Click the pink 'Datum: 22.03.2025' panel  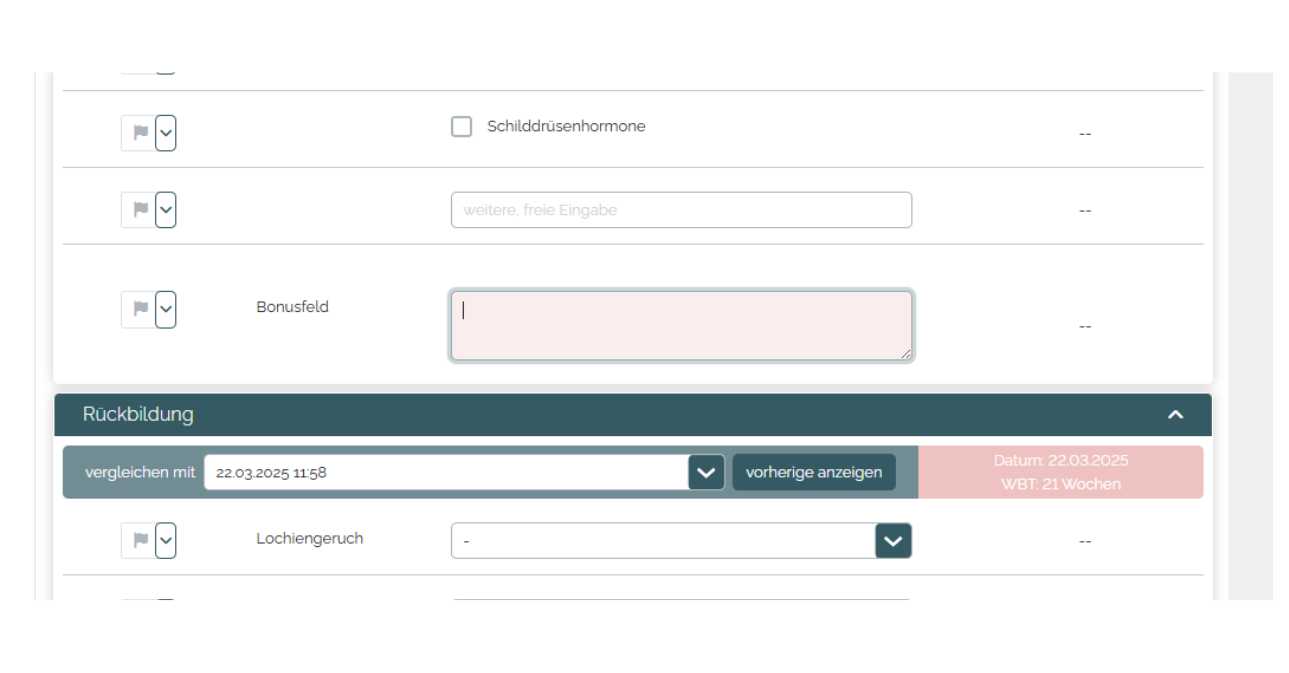[x=1060, y=472]
